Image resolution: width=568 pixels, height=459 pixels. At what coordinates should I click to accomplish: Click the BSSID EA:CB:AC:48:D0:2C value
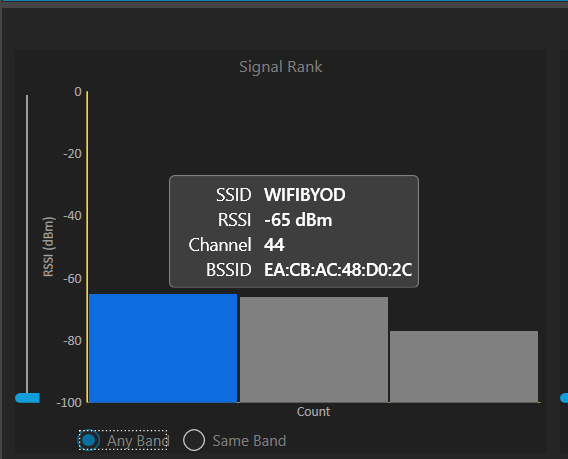click(x=338, y=270)
